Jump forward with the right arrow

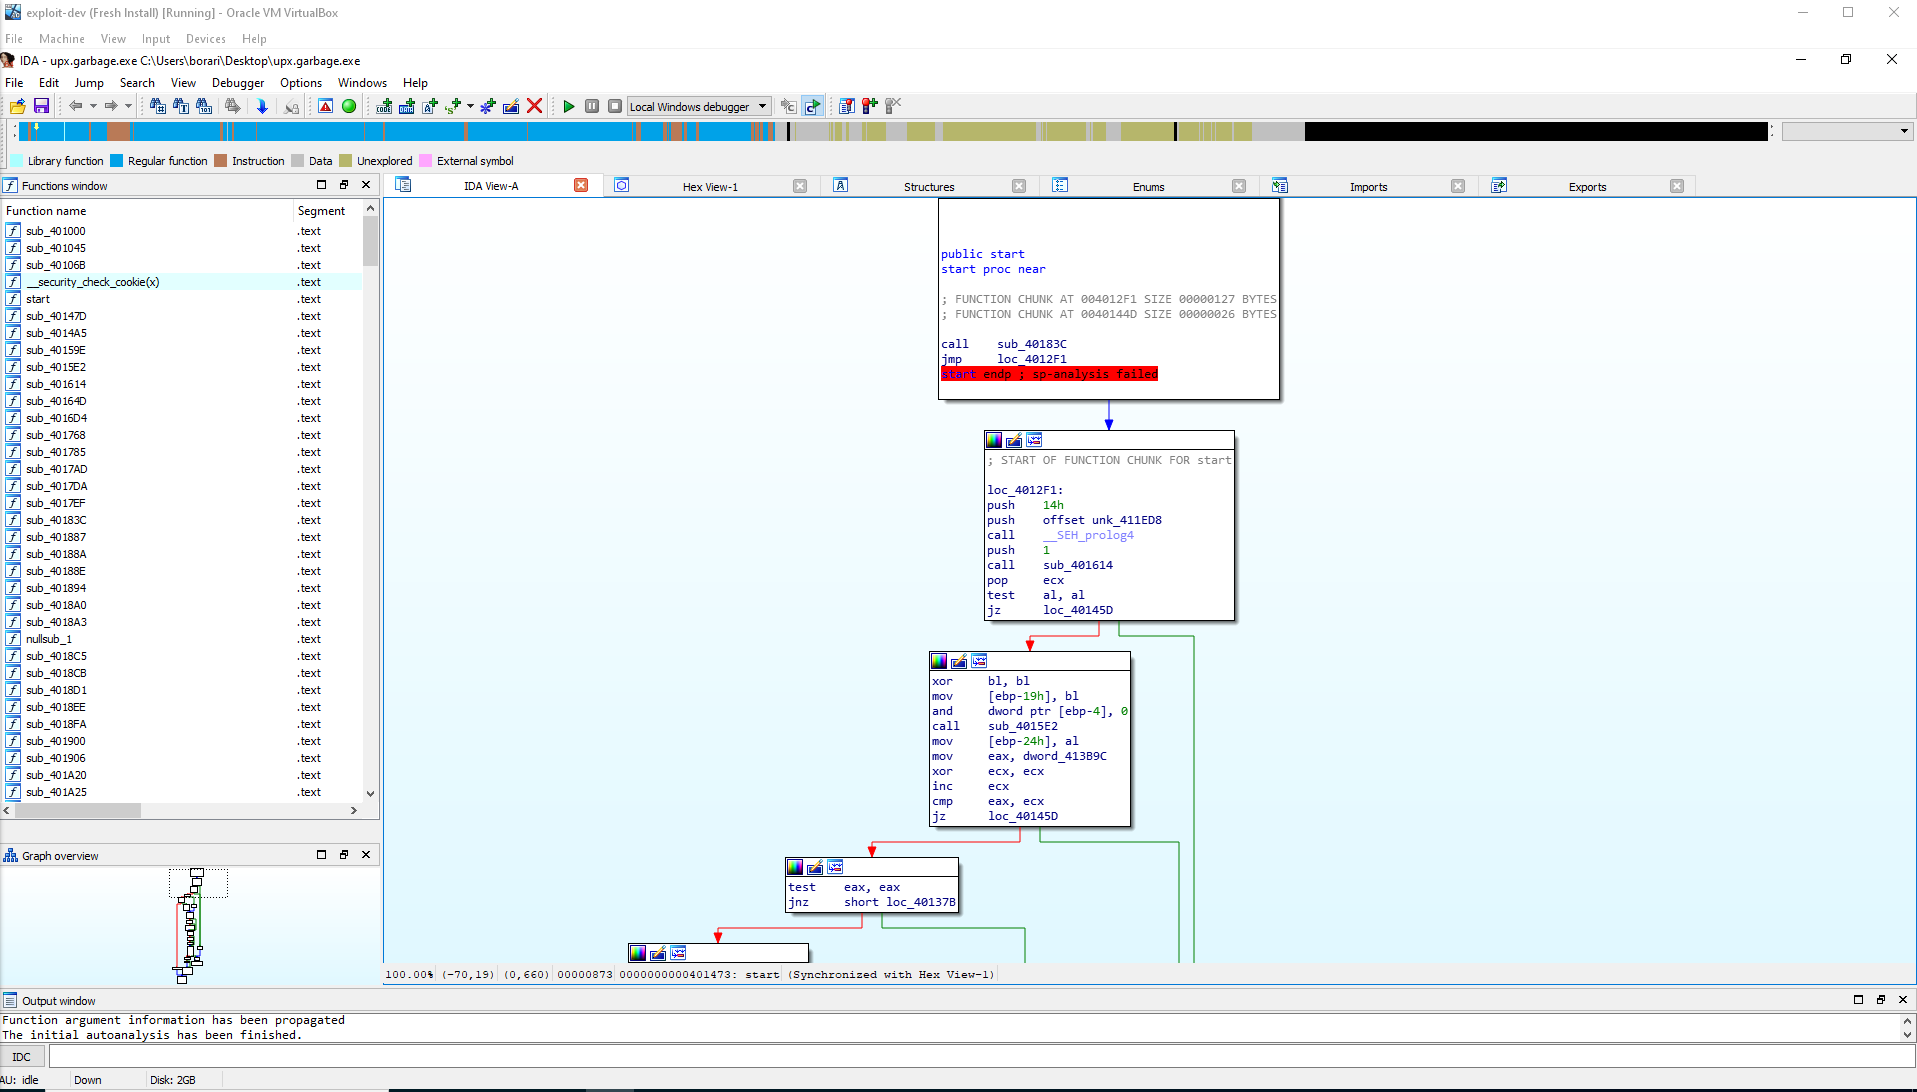(111, 106)
